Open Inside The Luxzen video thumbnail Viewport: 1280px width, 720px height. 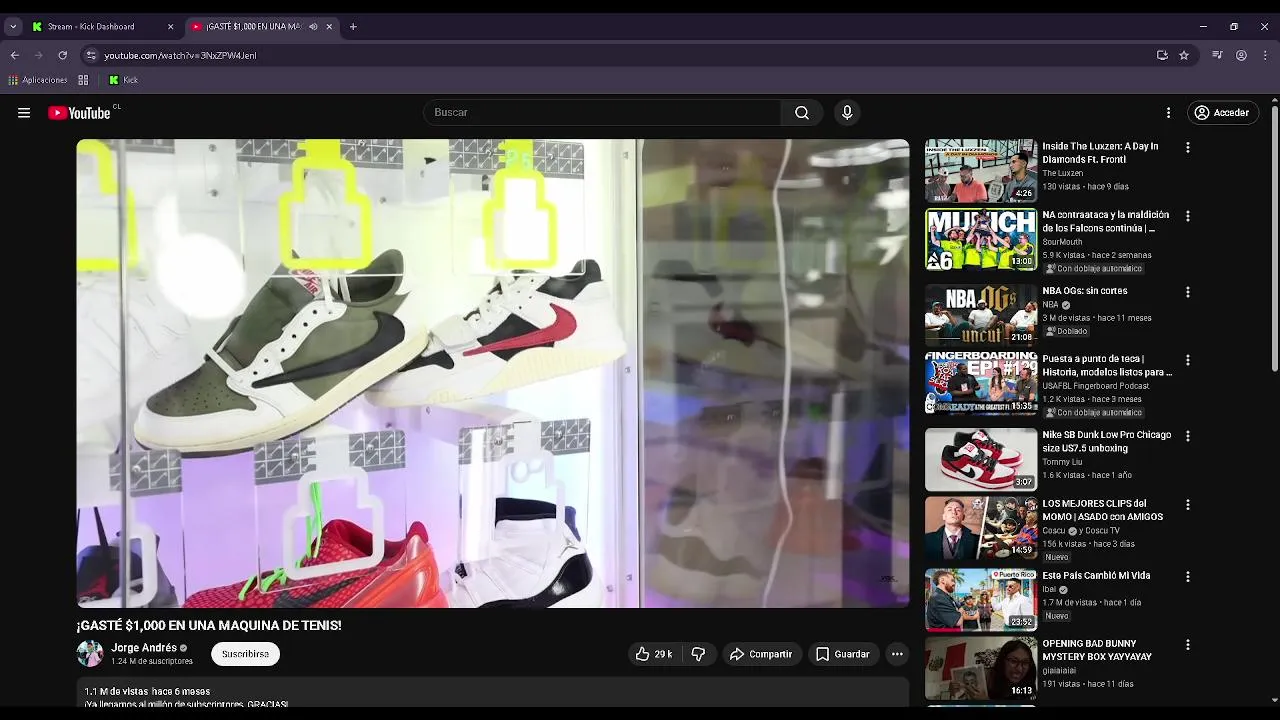coord(981,171)
